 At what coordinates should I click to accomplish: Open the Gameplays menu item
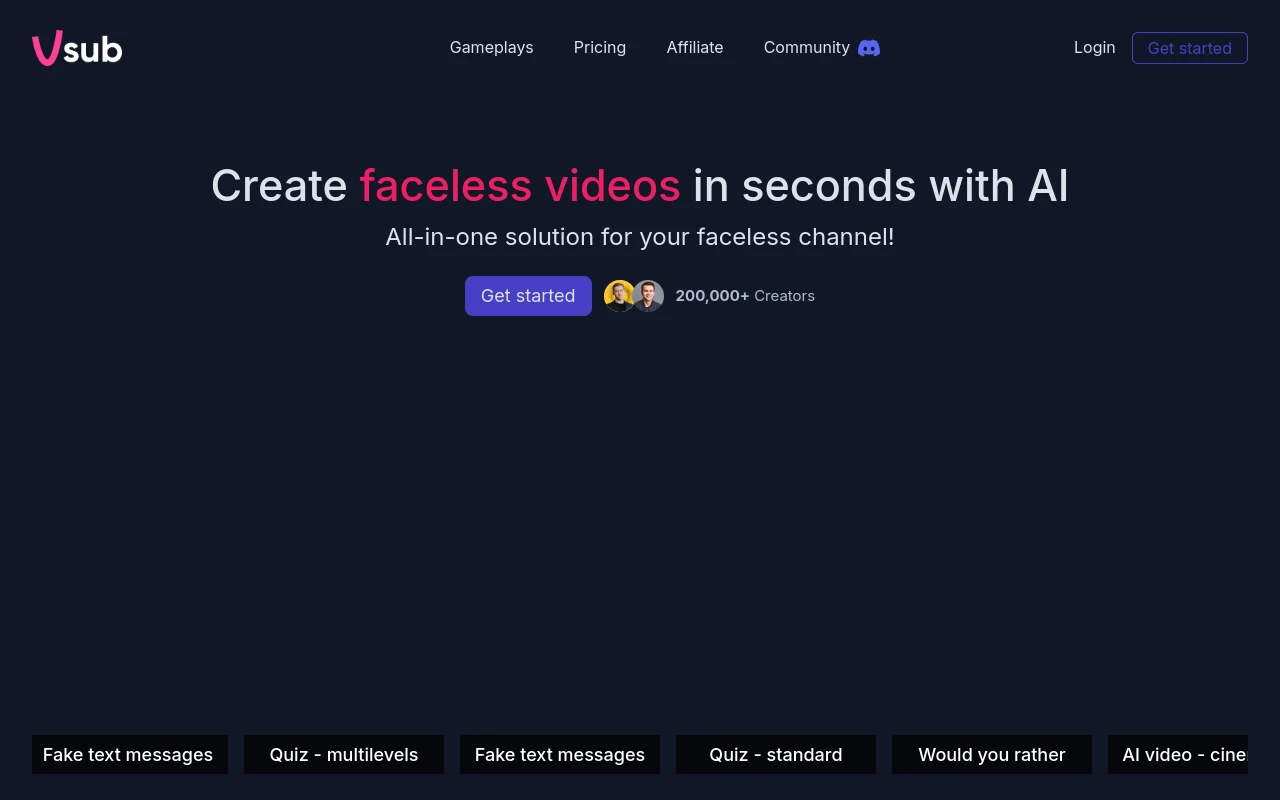pos(491,47)
